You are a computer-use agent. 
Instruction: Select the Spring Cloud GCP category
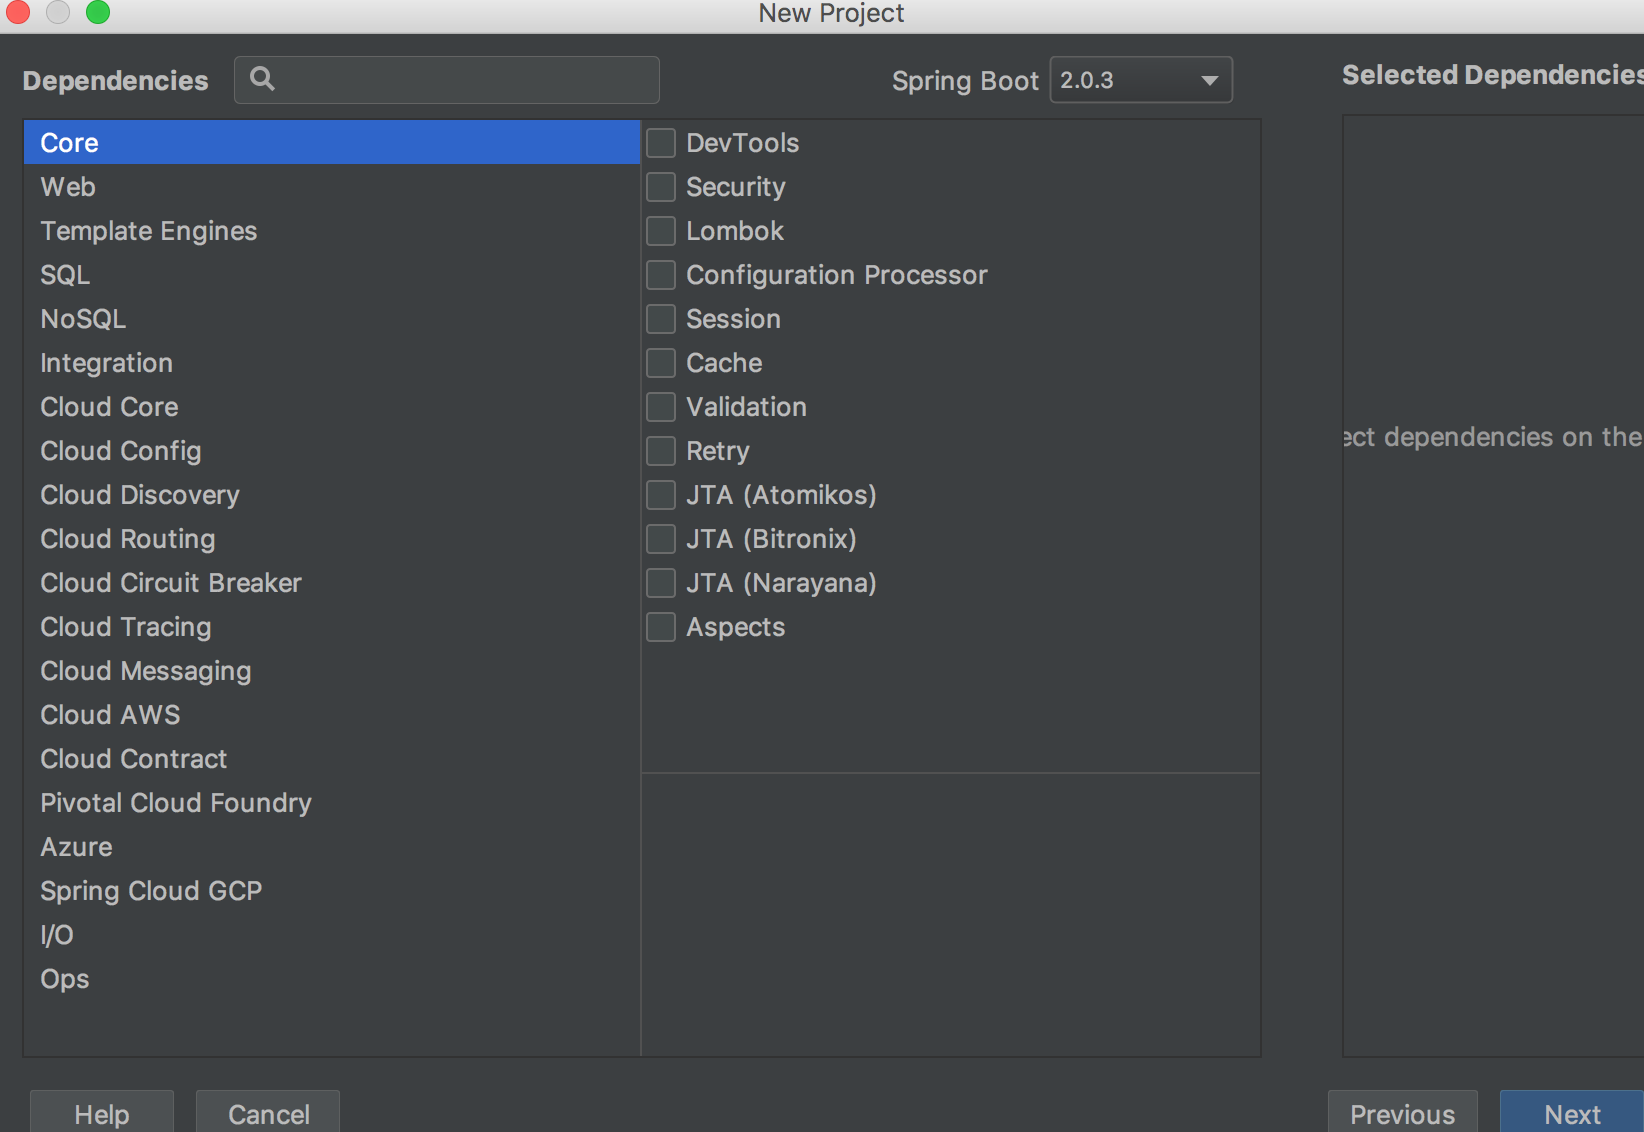pos(332,891)
